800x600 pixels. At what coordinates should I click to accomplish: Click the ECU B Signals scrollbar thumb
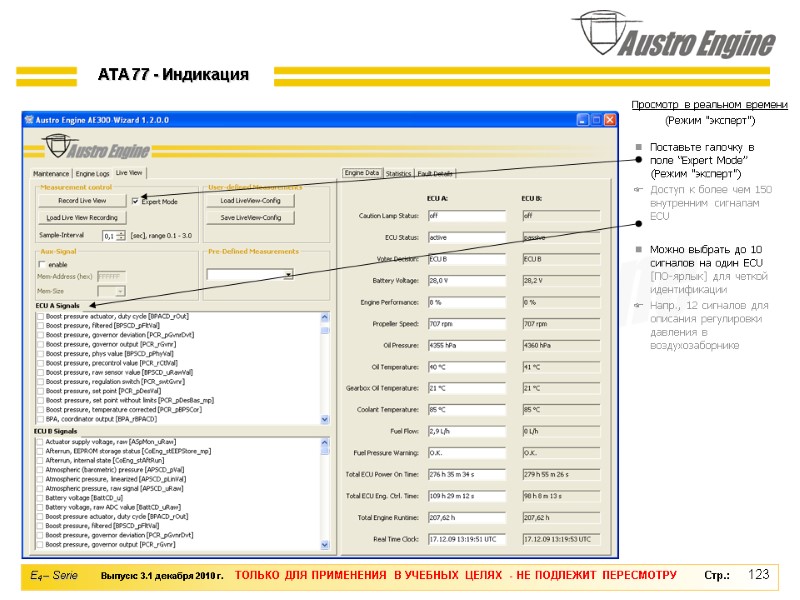(x=325, y=451)
